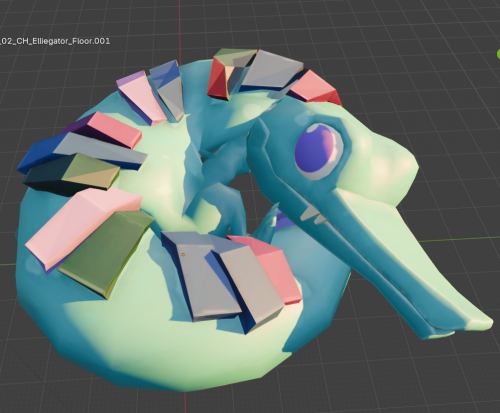Click the white teeth on the alligator's jaw

(x=313, y=215)
